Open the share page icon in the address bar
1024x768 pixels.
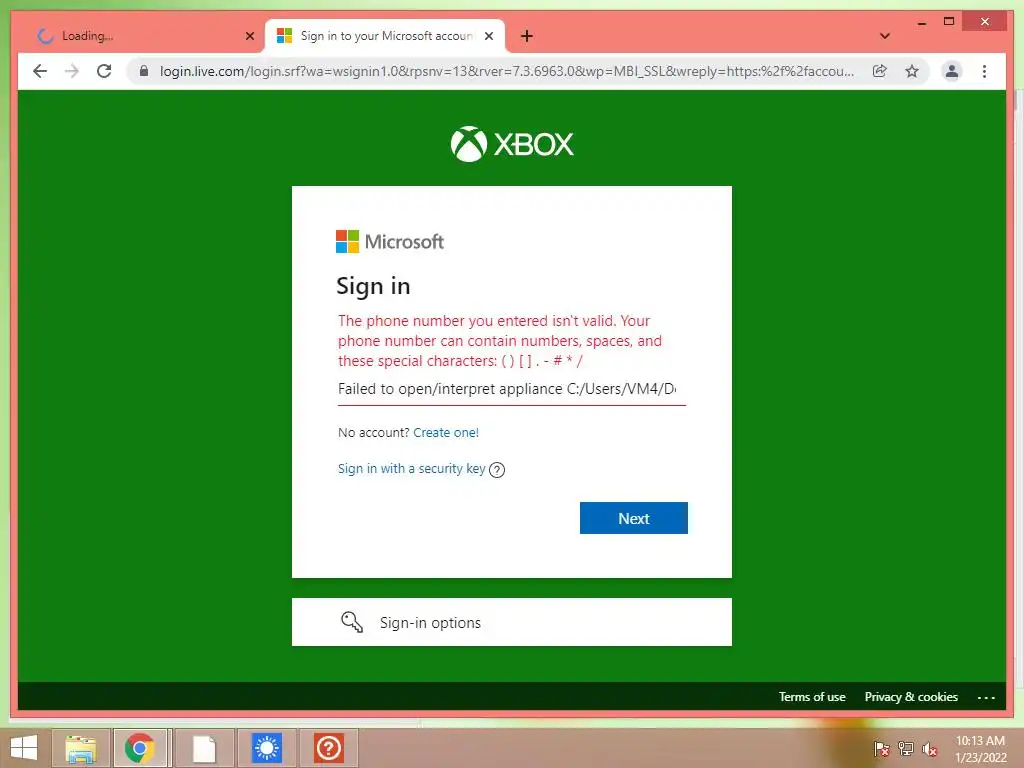pos(880,71)
